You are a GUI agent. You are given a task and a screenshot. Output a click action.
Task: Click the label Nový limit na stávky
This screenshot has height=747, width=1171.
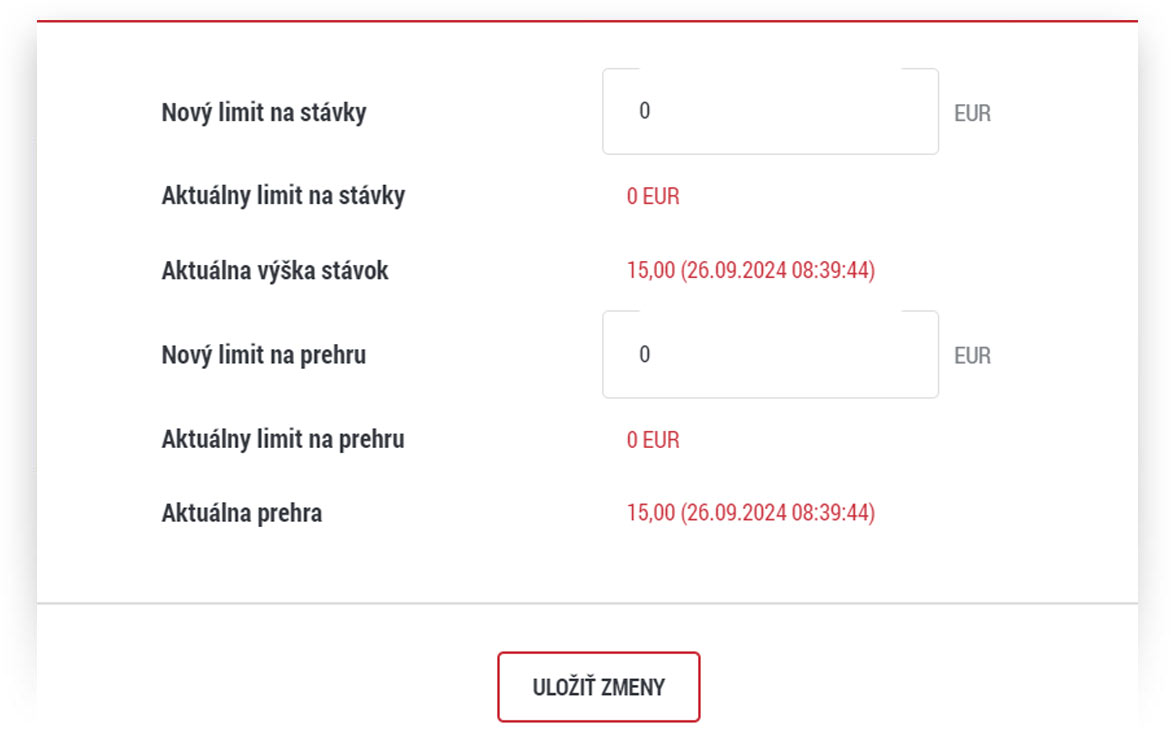(x=262, y=113)
